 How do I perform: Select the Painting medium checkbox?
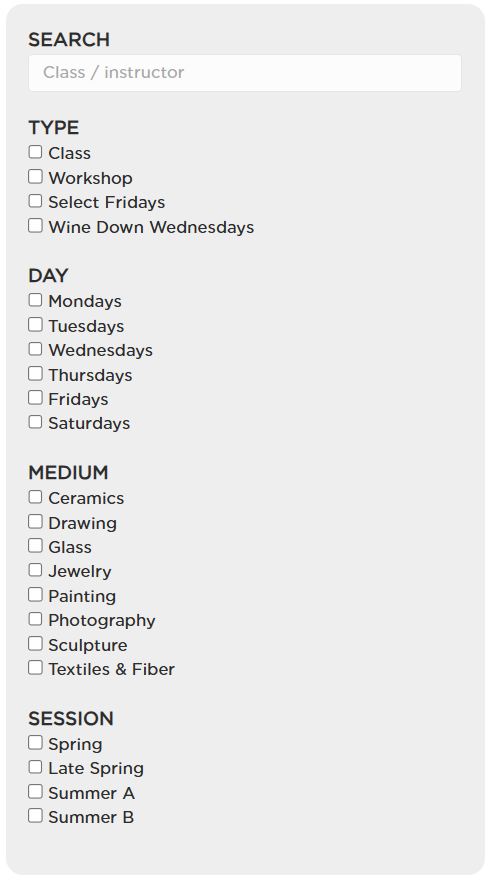tap(35, 595)
